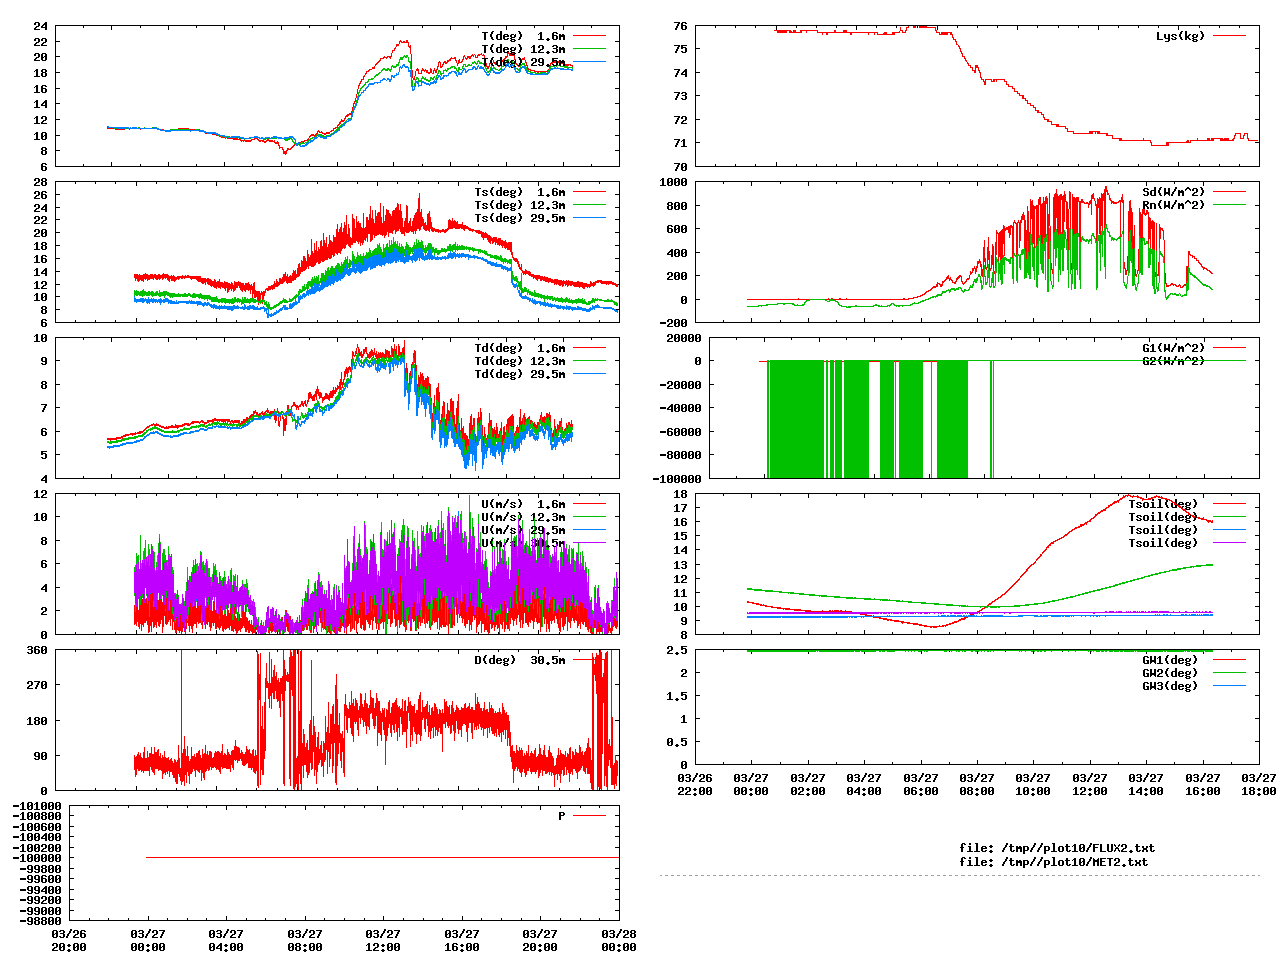Image resolution: width=1280 pixels, height=960 pixels.
Task: Click the '-98800' tick on pressure axis
Action: pos(41,920)
